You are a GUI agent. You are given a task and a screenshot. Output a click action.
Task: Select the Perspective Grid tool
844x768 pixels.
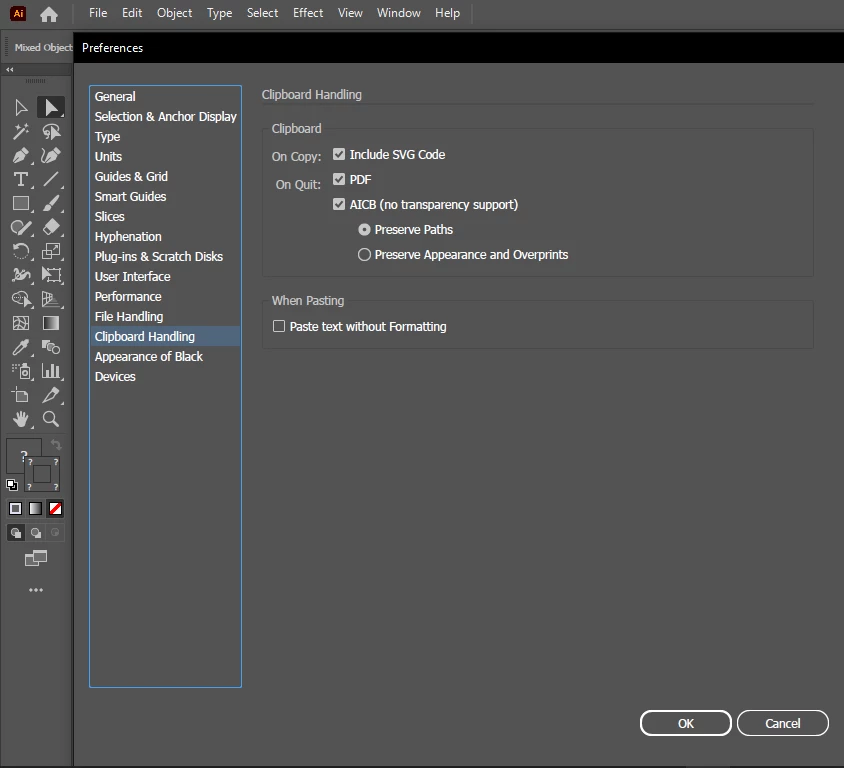coord(51,299)
